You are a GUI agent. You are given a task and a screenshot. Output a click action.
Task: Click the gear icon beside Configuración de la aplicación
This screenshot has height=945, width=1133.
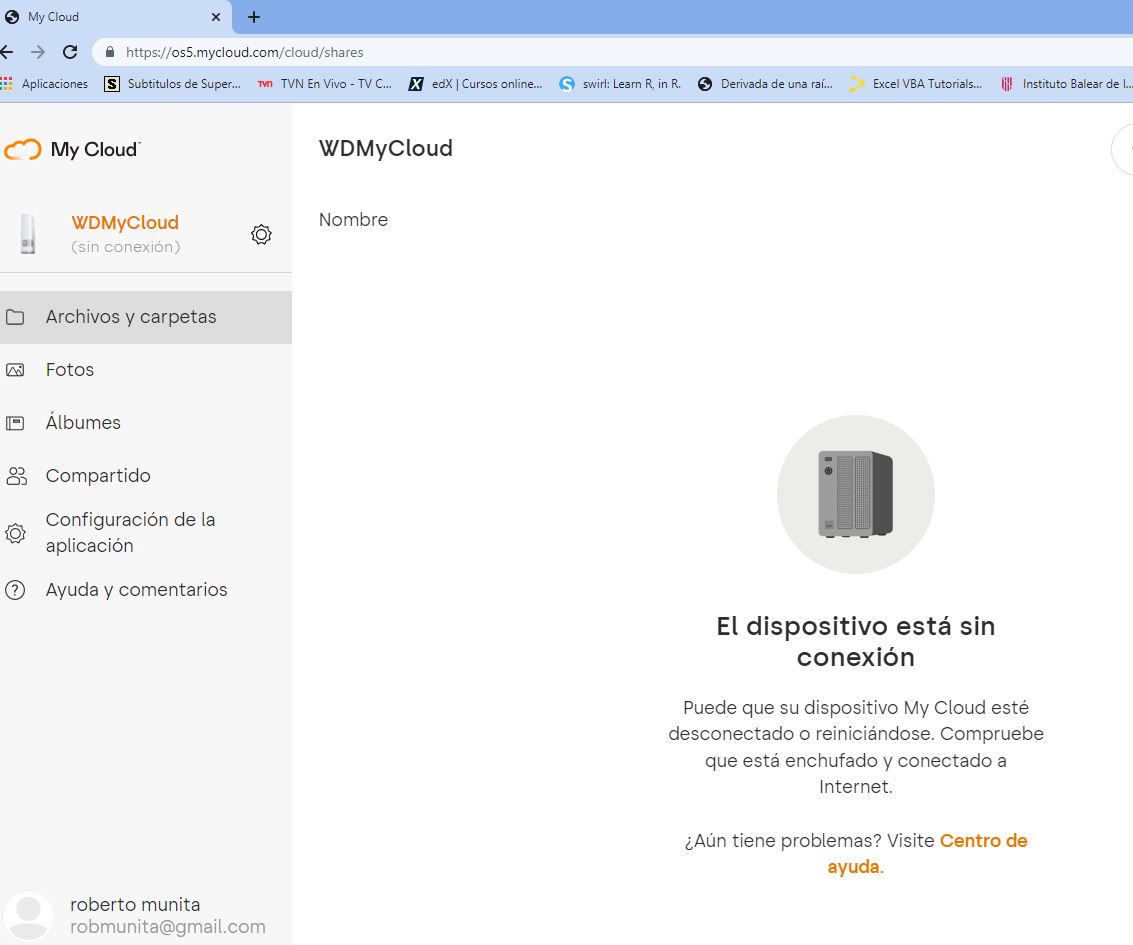click(x=15, y=533)
